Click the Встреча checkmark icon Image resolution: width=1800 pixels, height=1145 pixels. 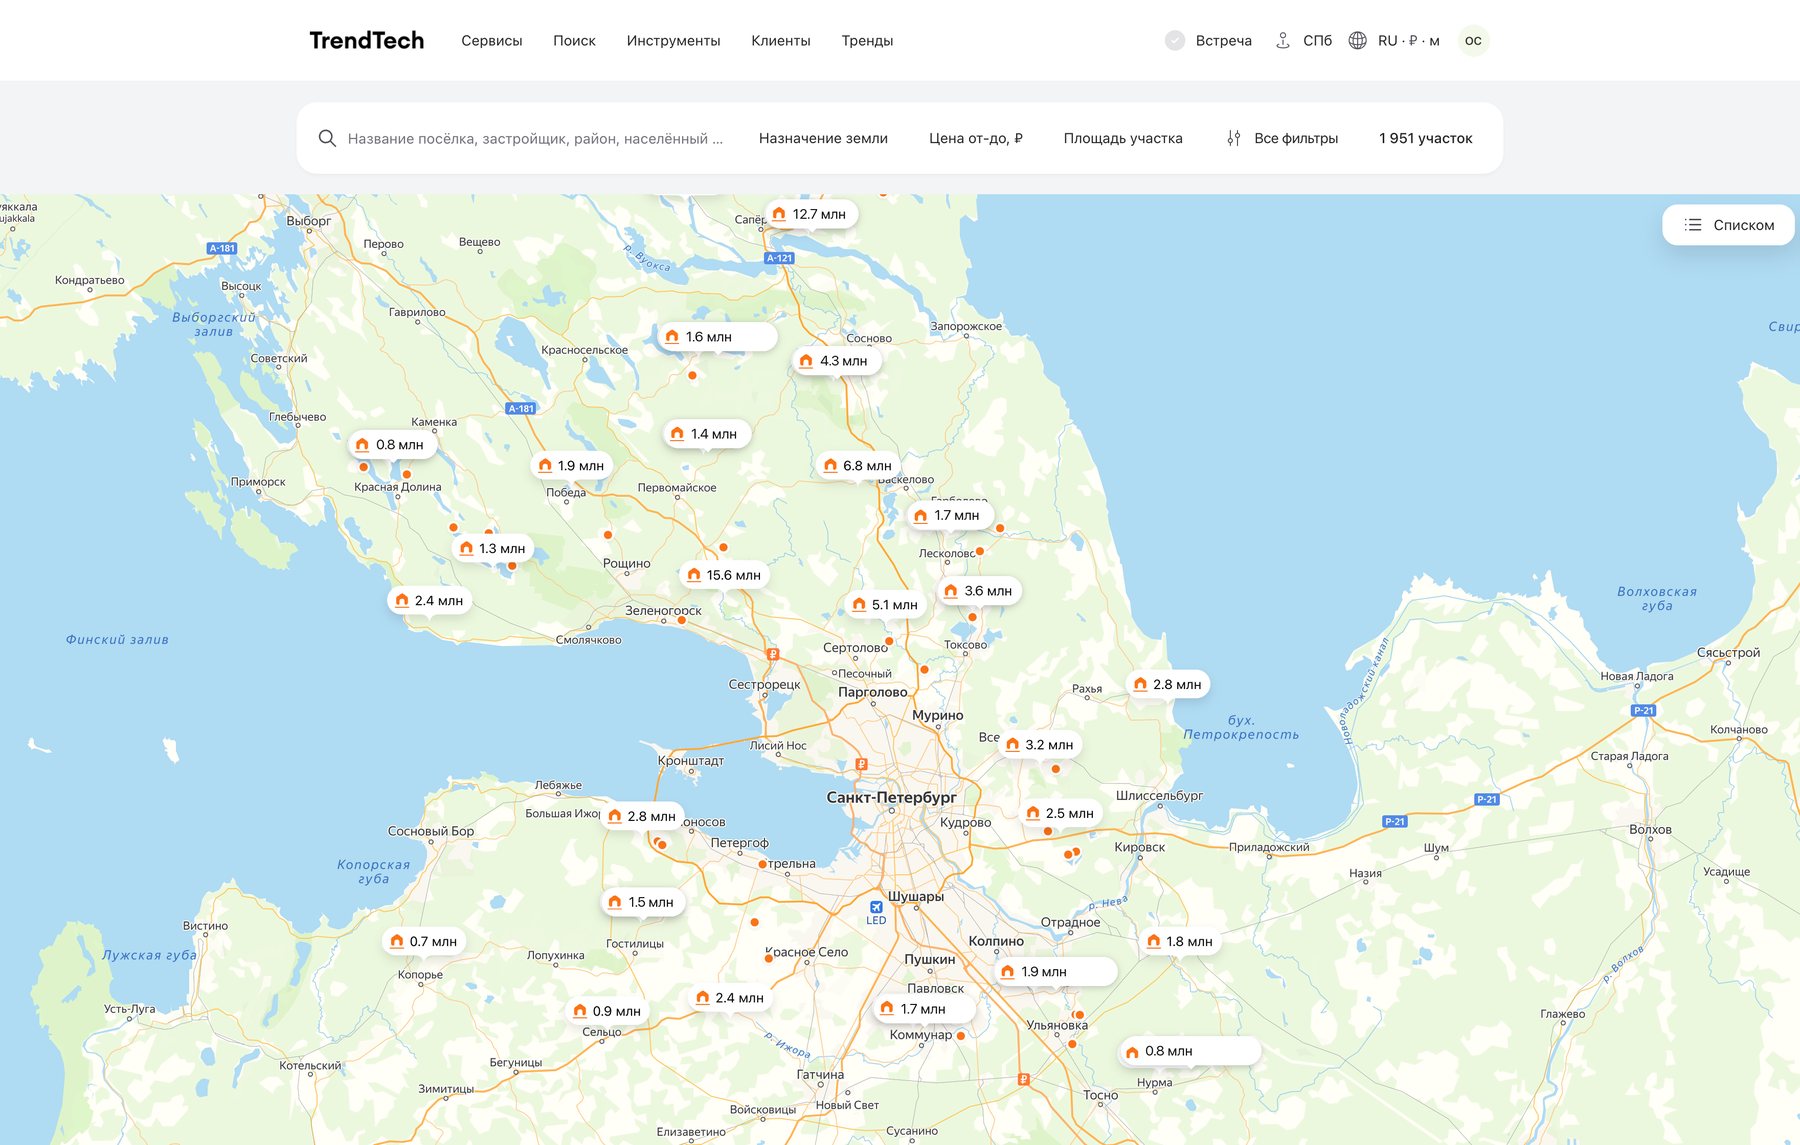click(1175, 40)
